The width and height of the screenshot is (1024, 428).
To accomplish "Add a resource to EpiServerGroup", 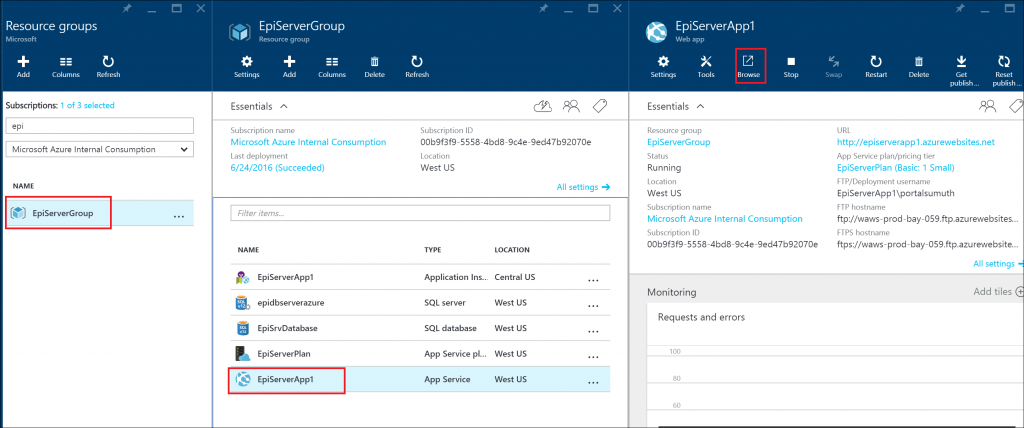I will point(289,62).
